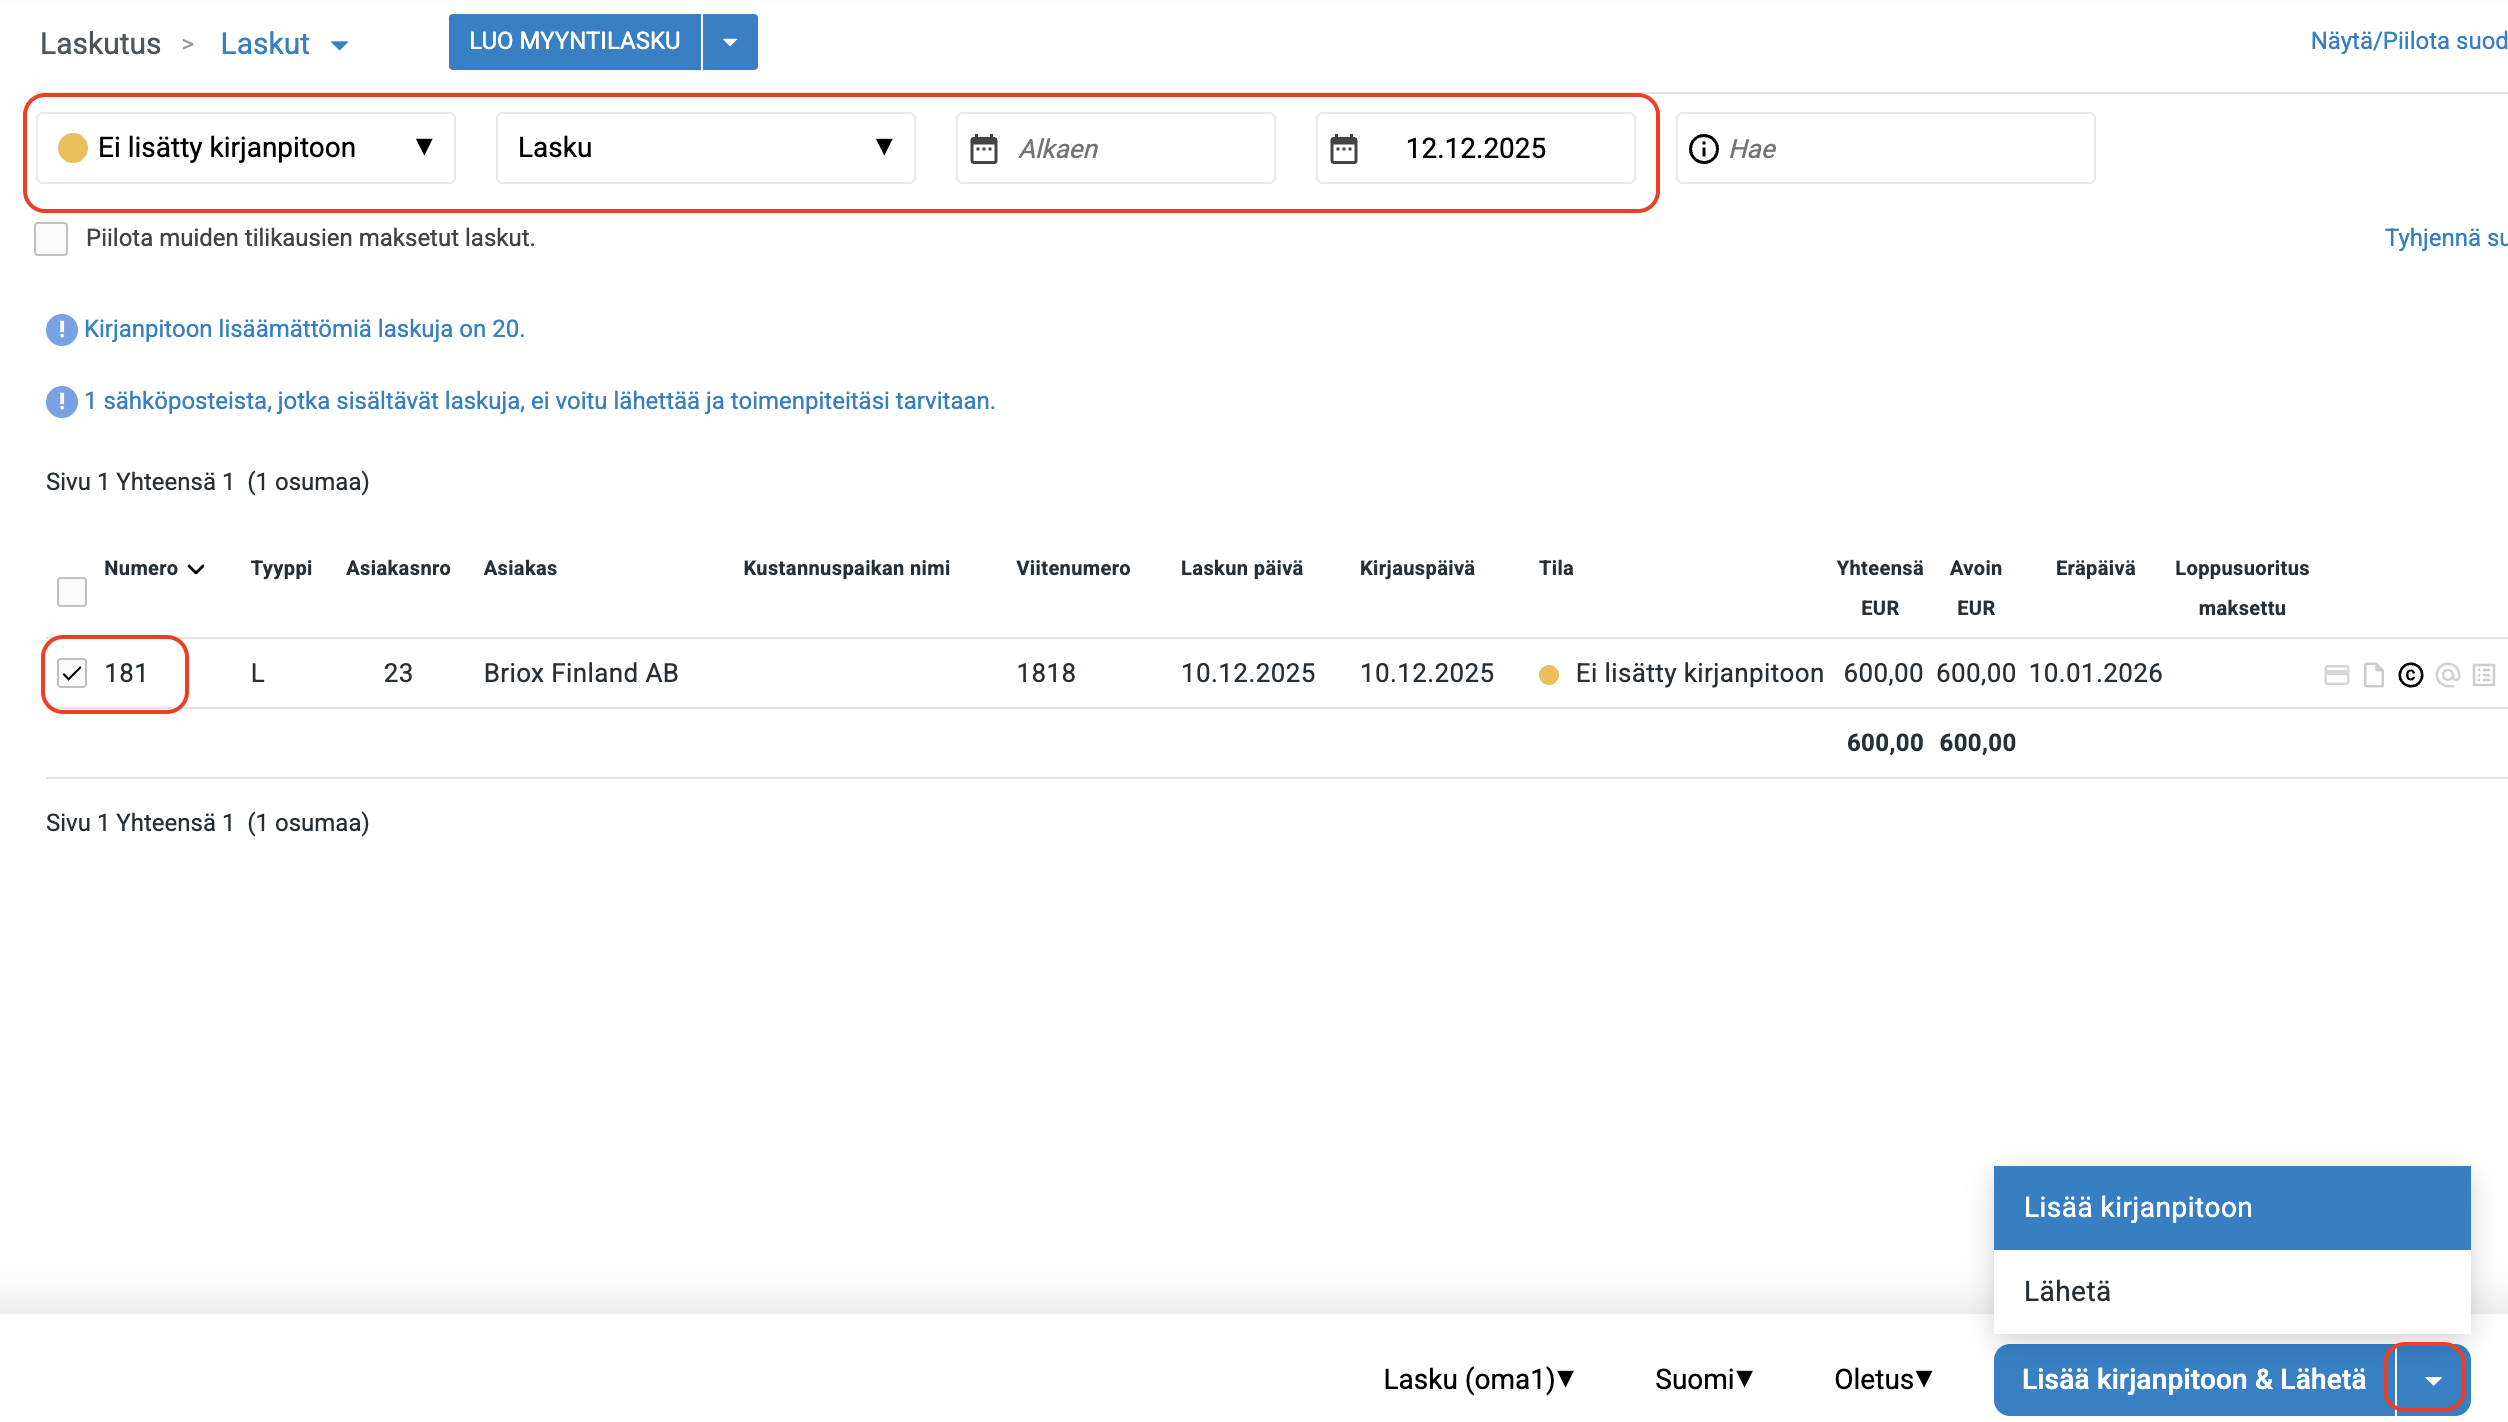Screen dimensions: 2508x1422
Task: Click the yellow status dot in the Tila column
Action: (x=1549, y=675)
